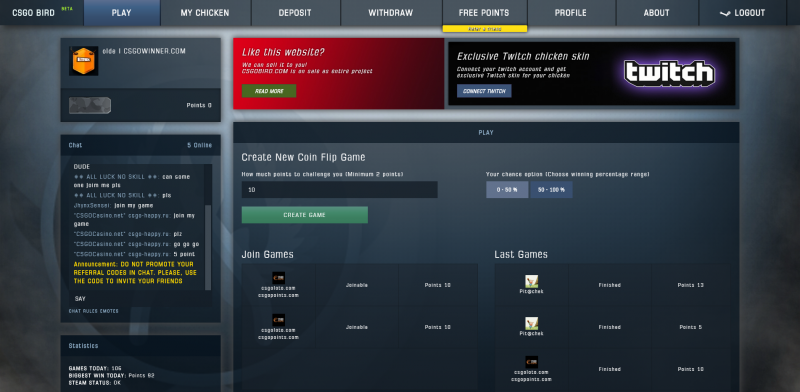Click the Read More button
The height and width of the screenshot is (392, 800).
(x=269, y=91)
